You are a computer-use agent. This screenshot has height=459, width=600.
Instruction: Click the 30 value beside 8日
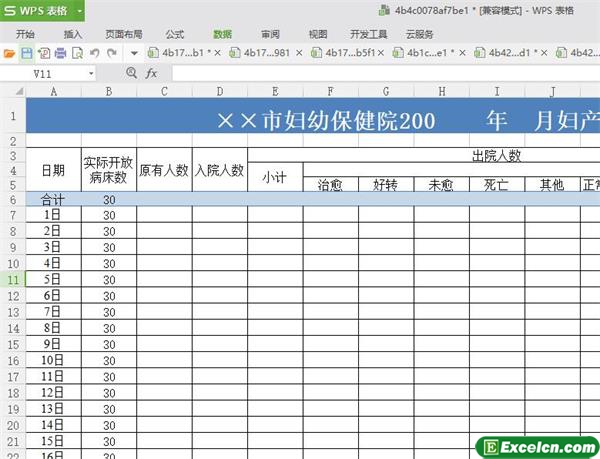109,328
